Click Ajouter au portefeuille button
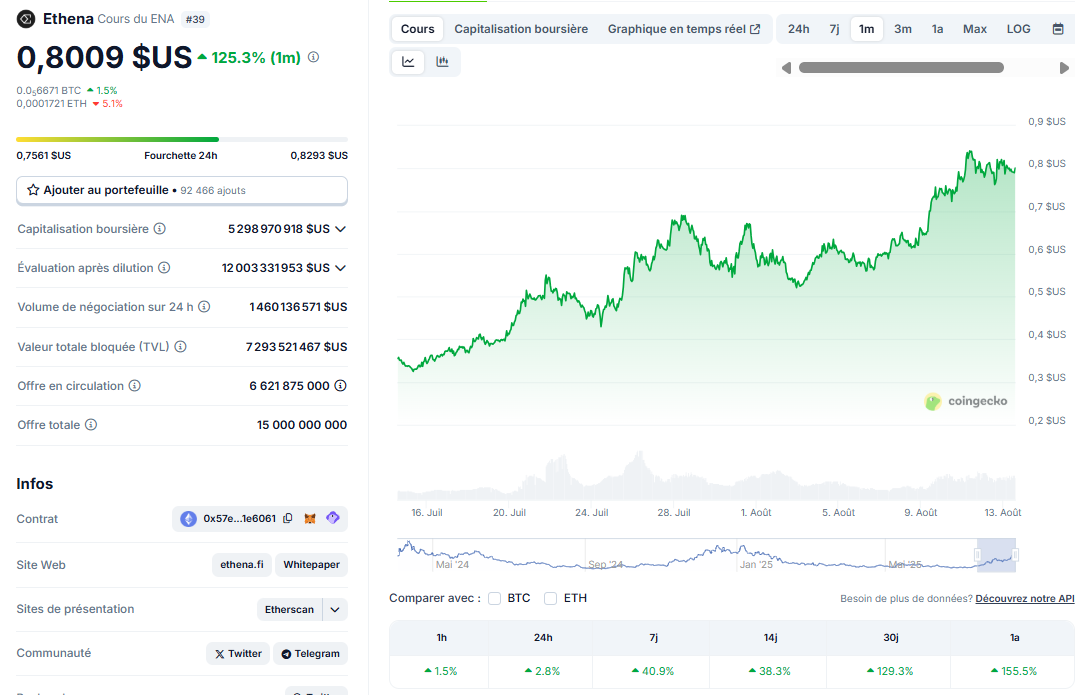This screenshot has width=1091, height=695. point(182,191)
